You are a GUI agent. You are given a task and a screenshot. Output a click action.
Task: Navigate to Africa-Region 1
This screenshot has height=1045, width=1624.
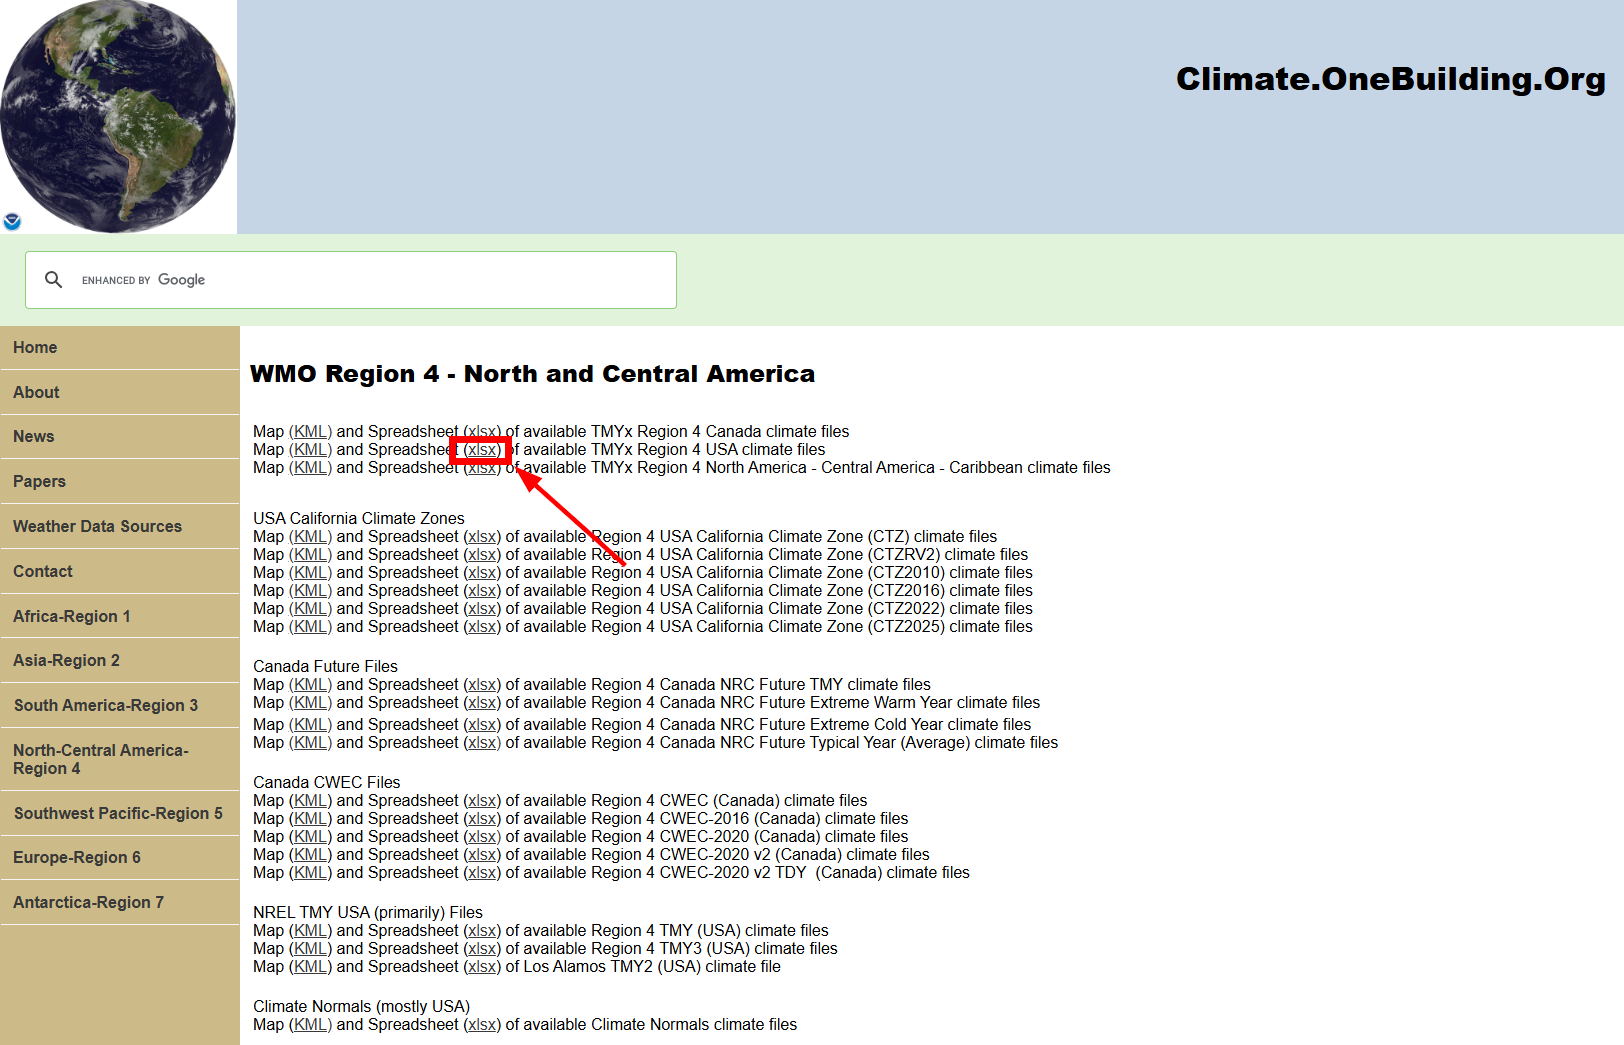coord(71,616)
